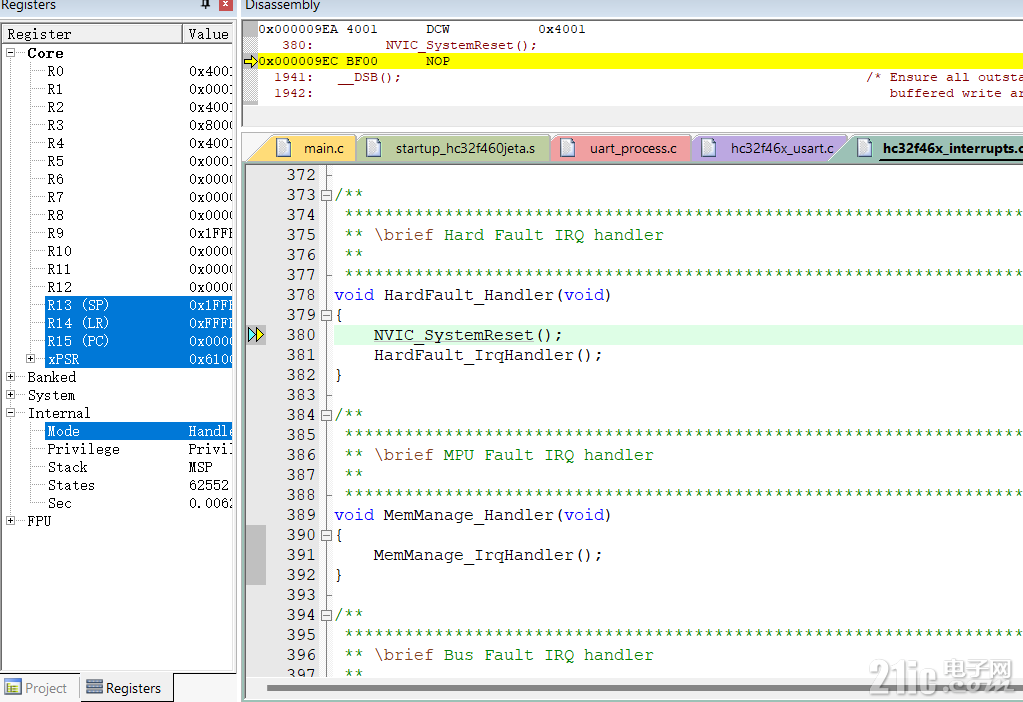
Task: Select the R3 register row
Action: pos(138,125)
